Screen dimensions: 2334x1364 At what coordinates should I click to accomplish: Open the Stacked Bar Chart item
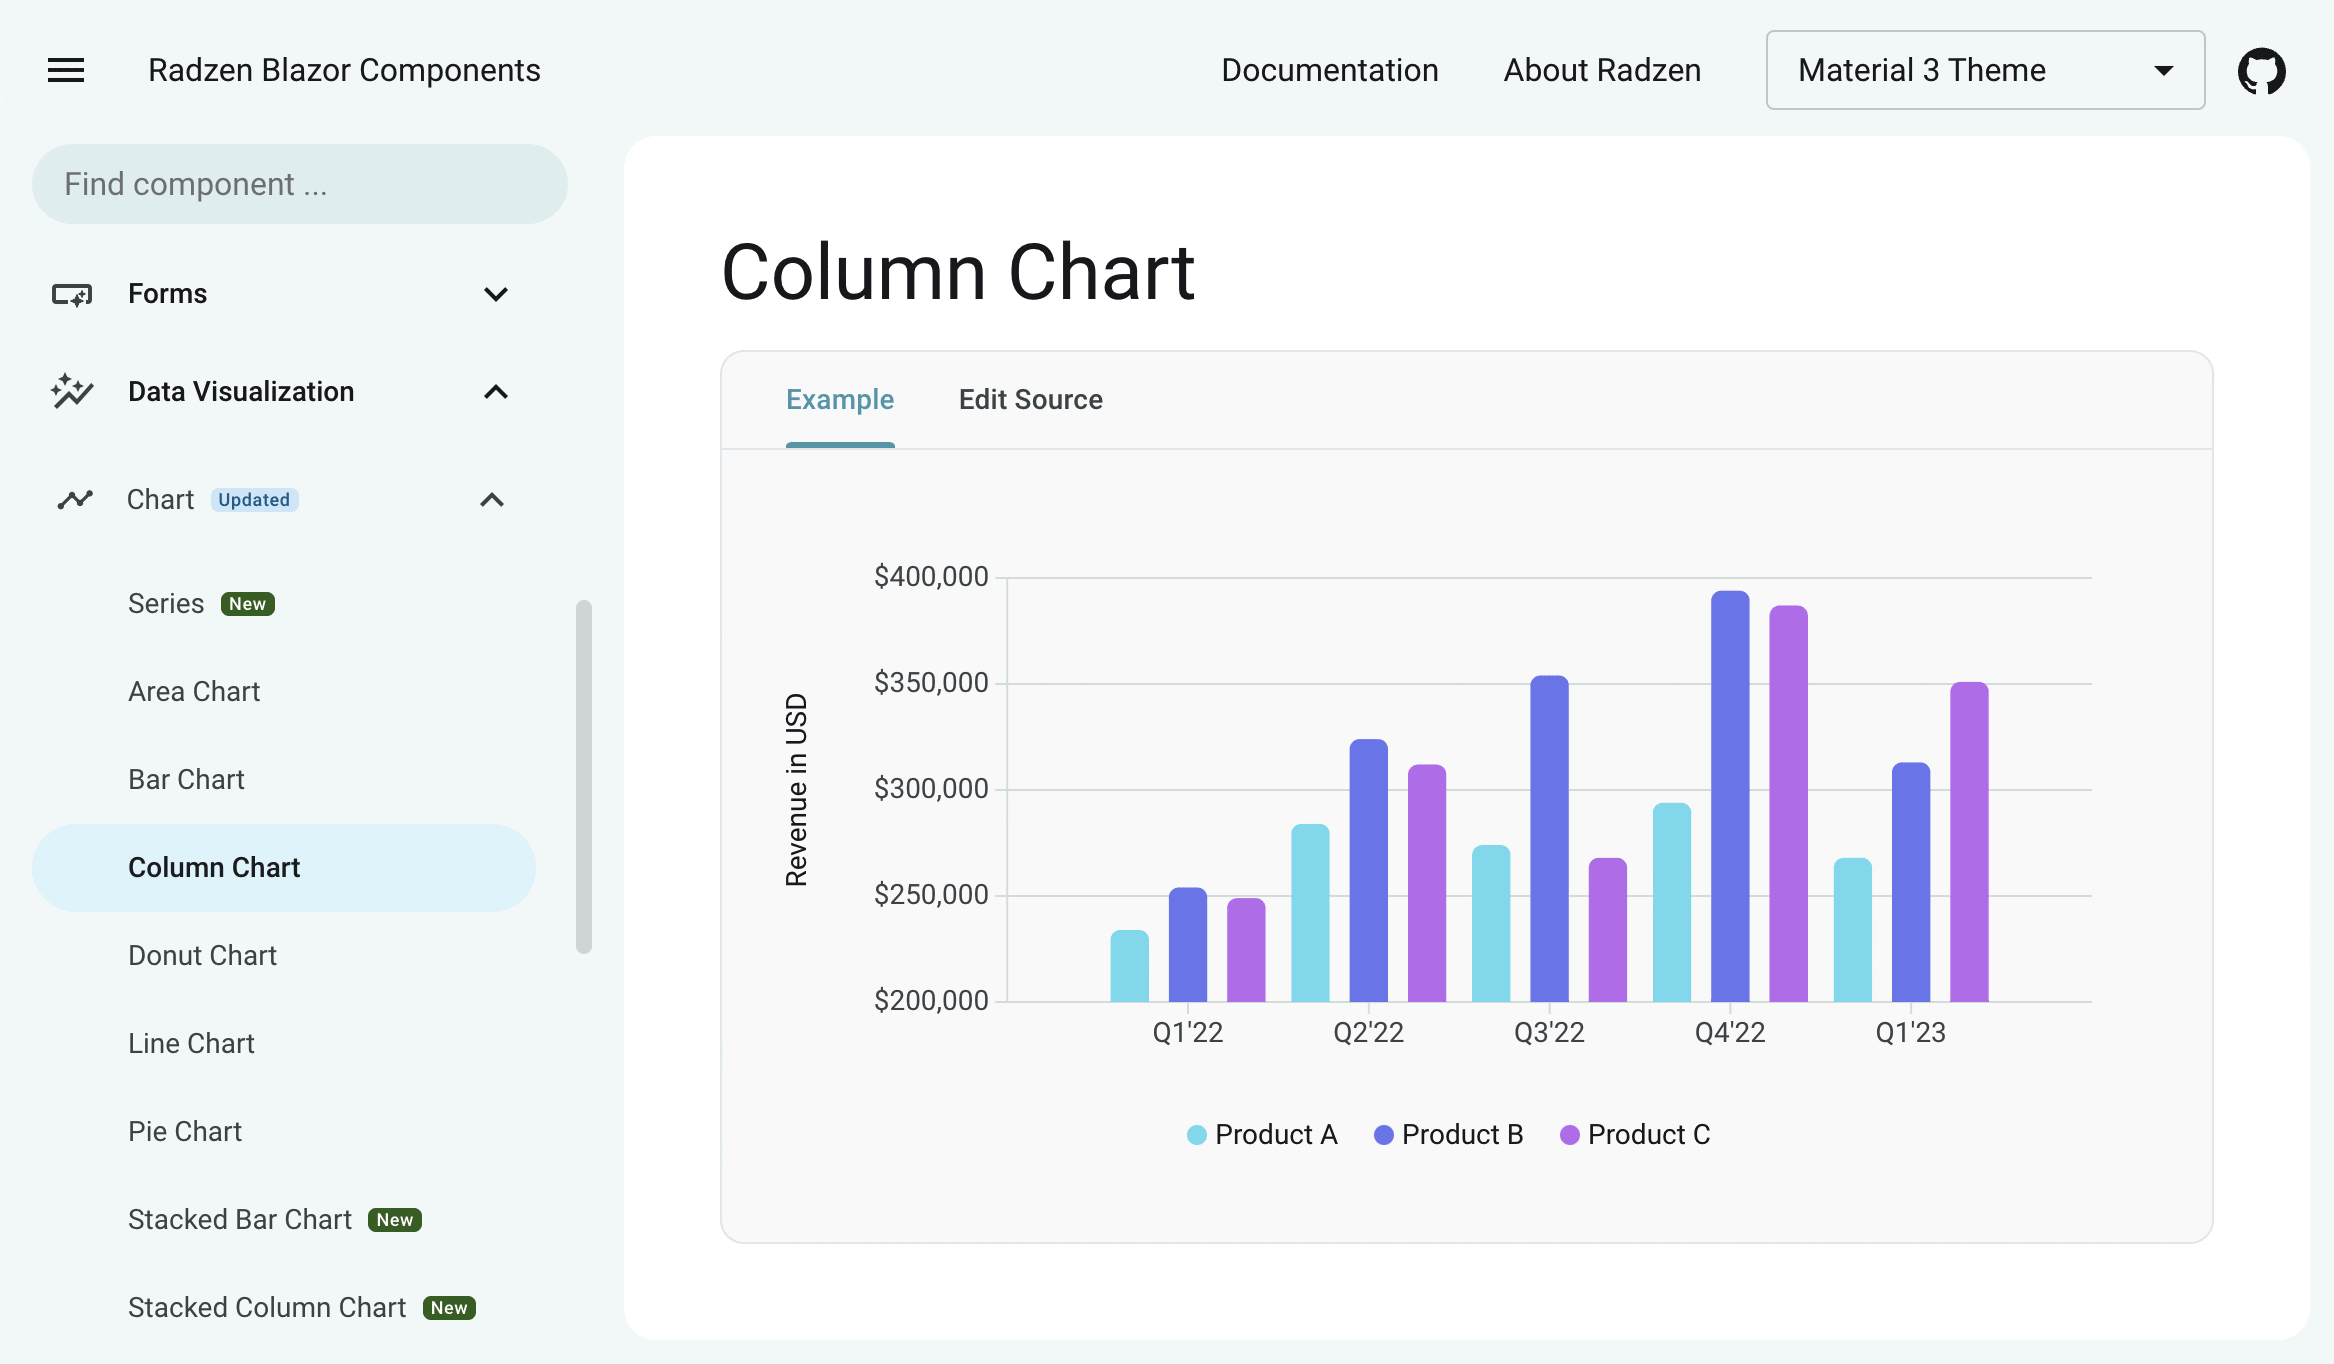click(x=240, y=1220)
